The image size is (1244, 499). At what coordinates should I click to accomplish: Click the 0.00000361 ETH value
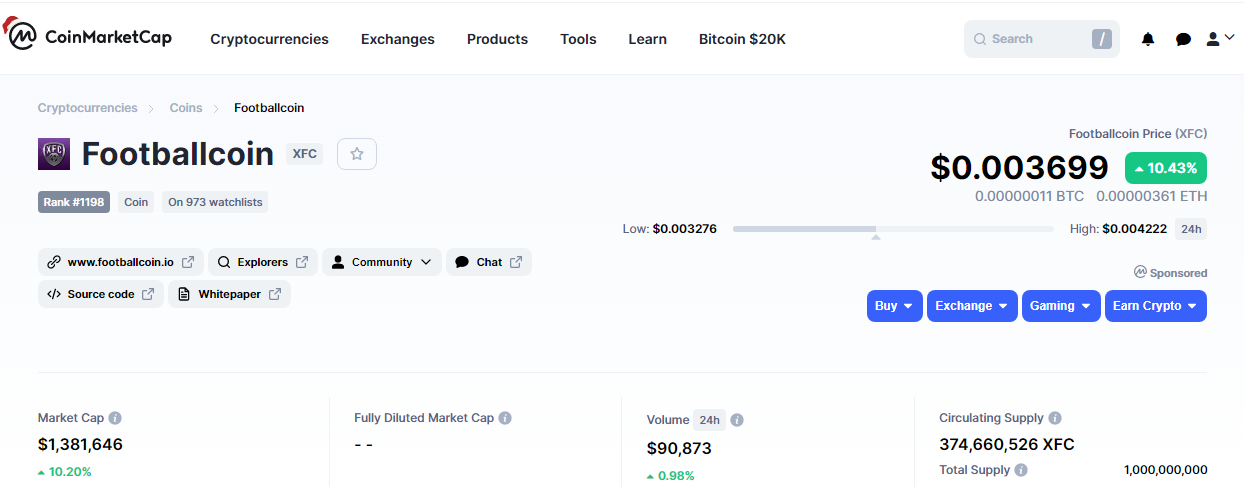pos(1151,196)
